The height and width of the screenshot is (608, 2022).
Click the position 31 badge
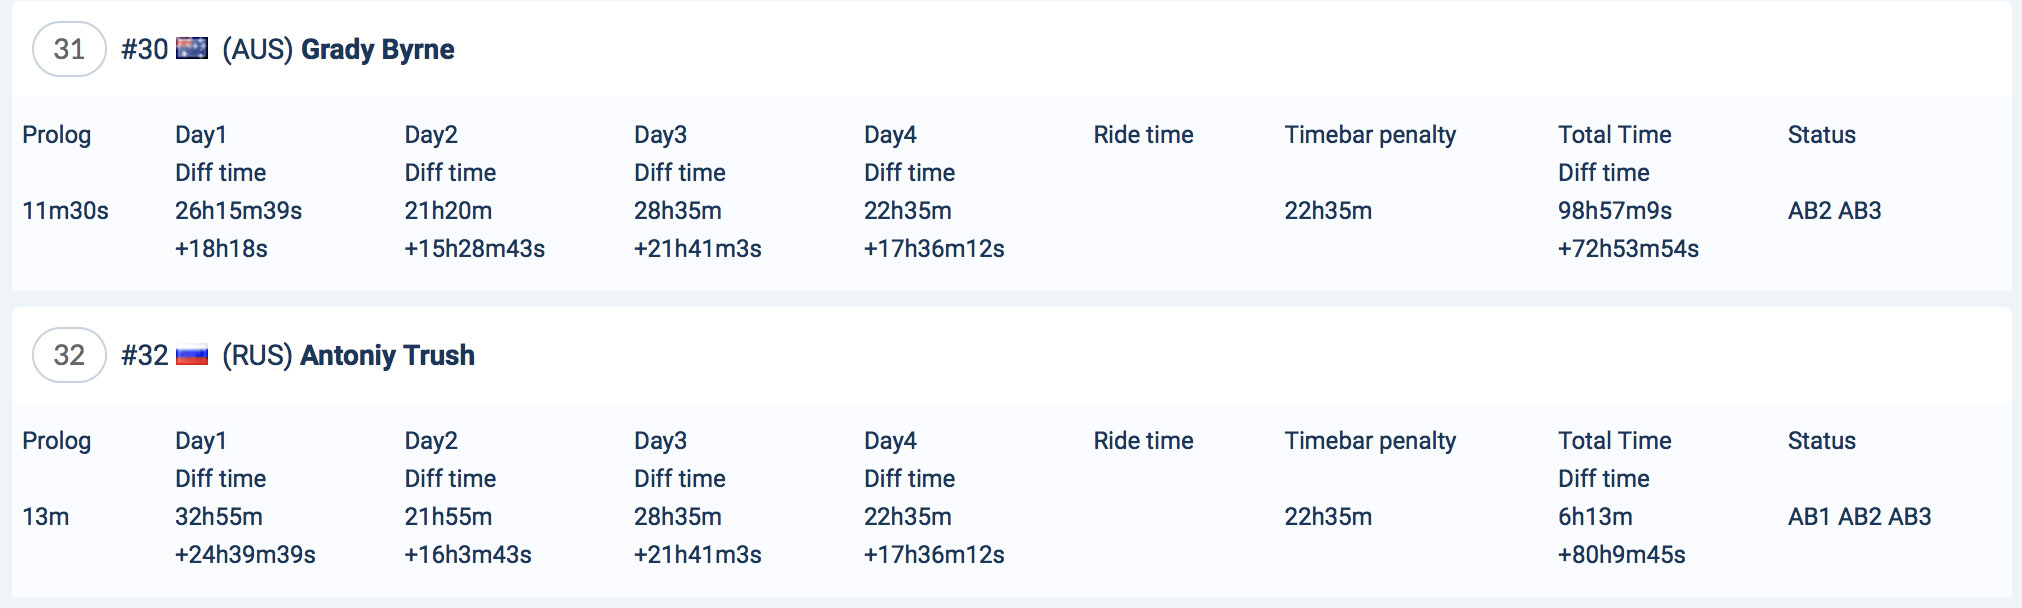(x=69, y=49)
